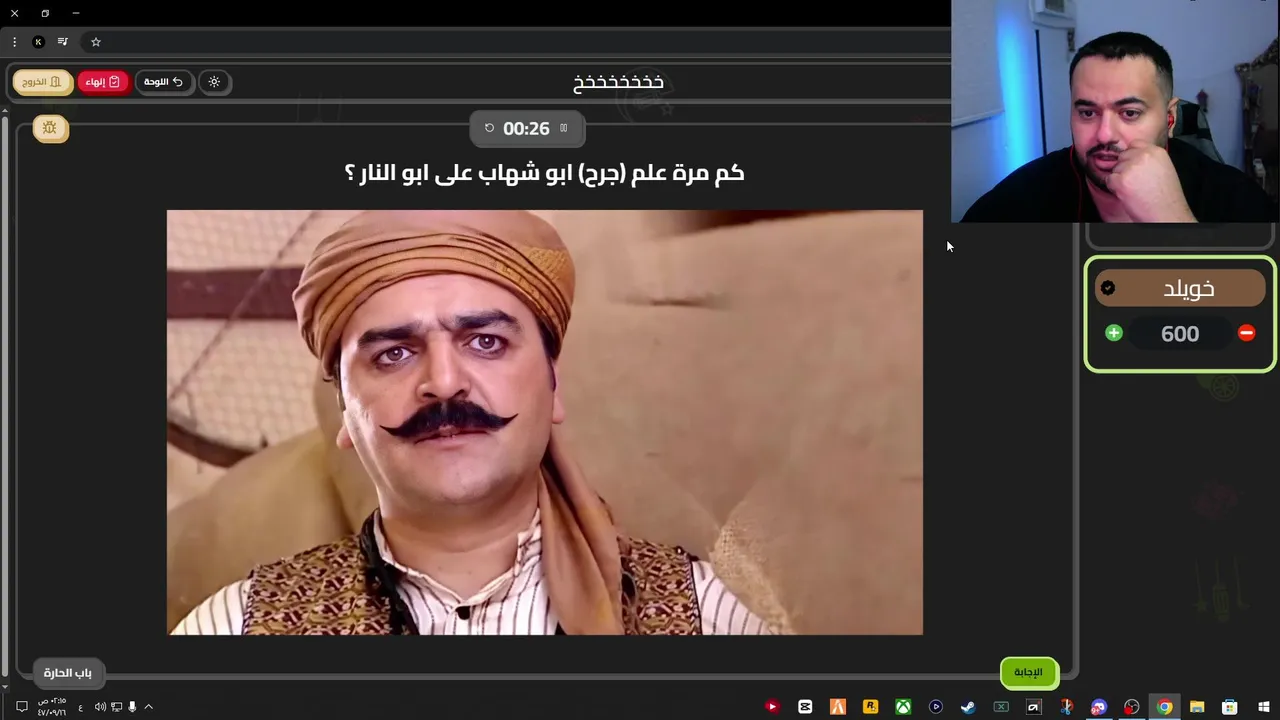
Task: Click the question image of the man
Action: (x=544, y=422)
